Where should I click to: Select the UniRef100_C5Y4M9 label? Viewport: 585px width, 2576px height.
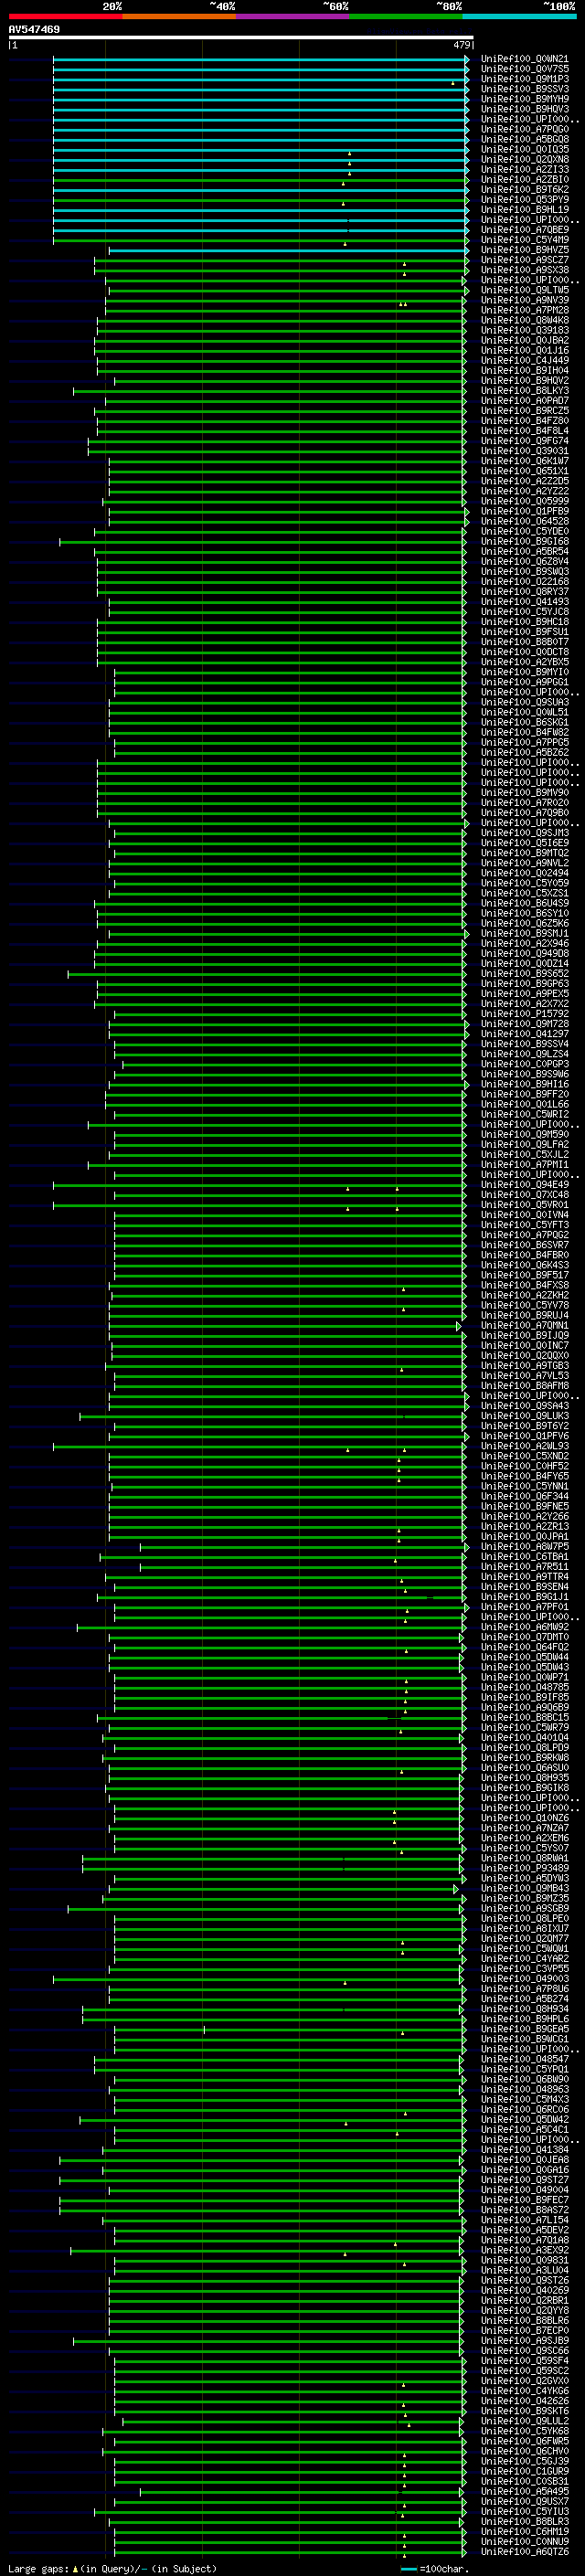tap(524, 240)
